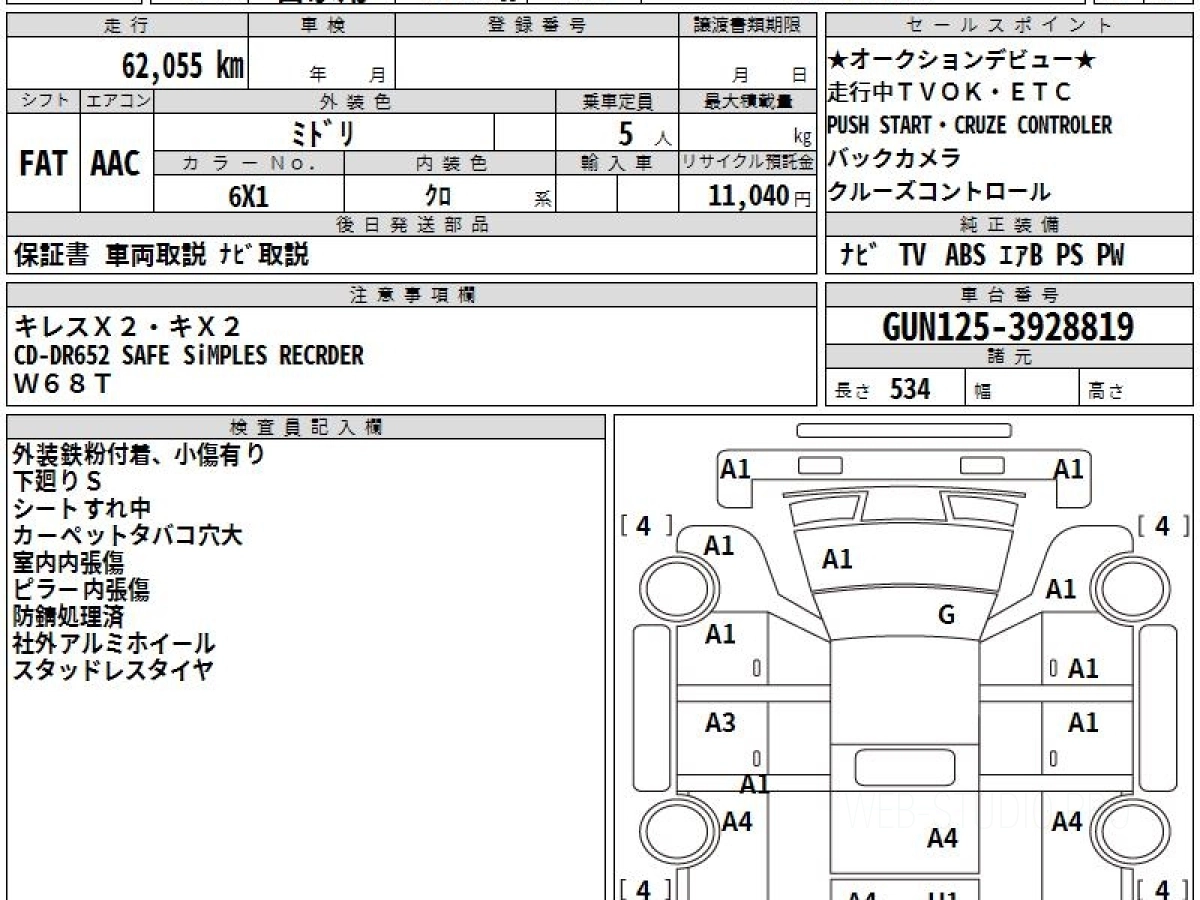
Task: Click the リサイクル預託金 header
Action: [747, 163]
